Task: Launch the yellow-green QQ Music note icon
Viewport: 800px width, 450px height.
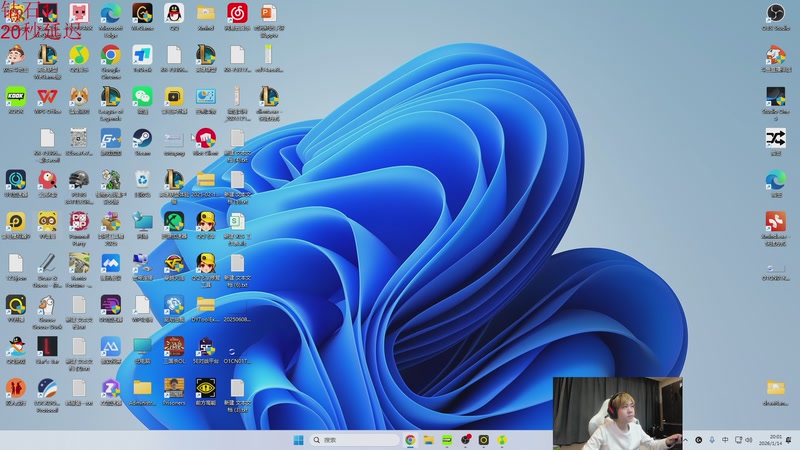Action: tap(79, 56)
